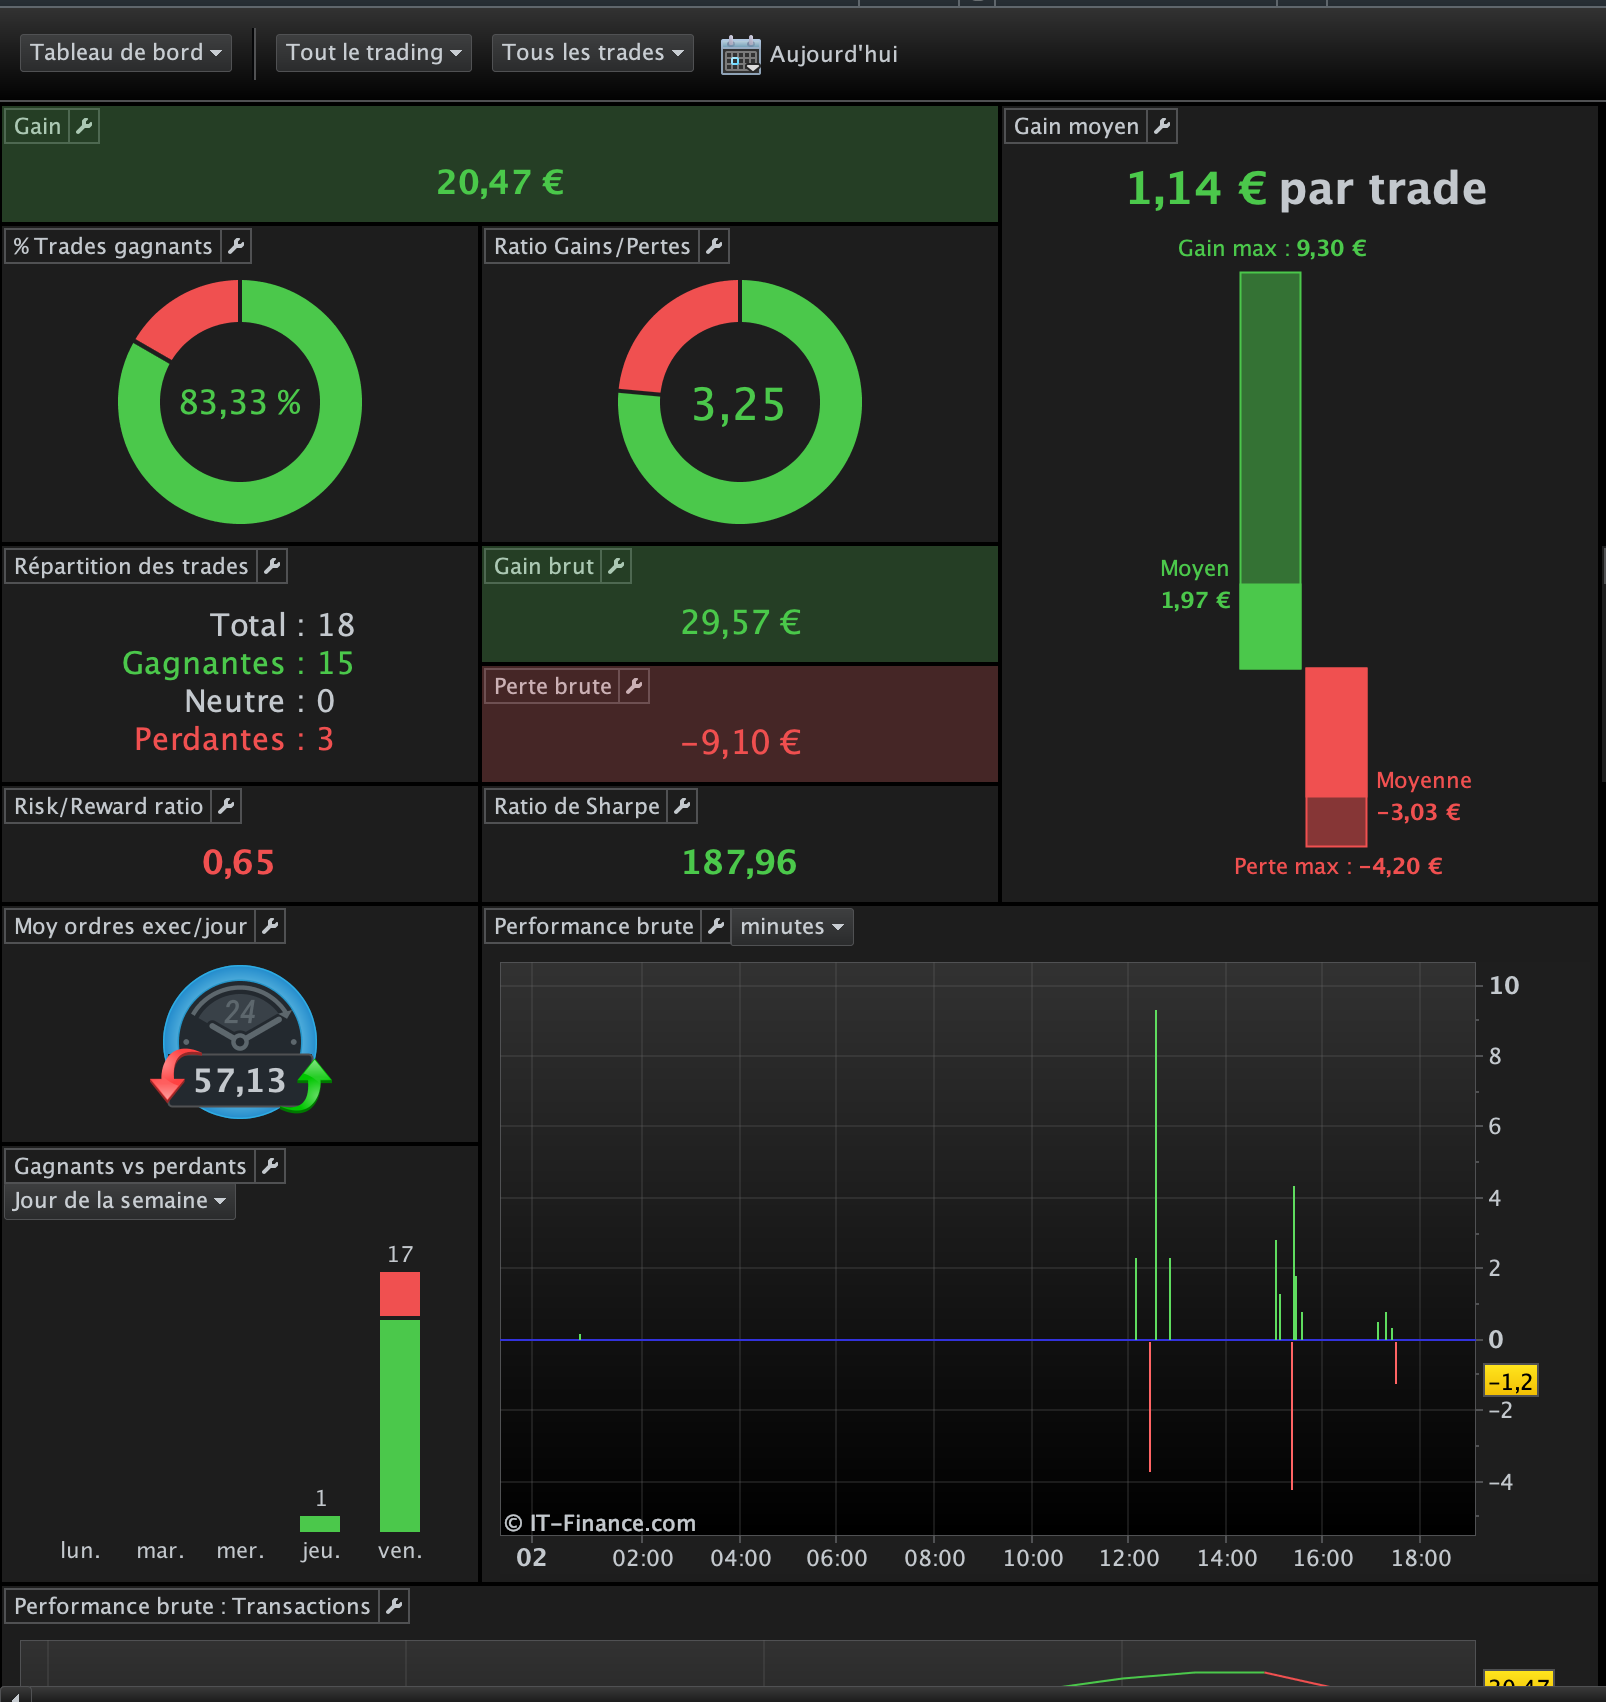
Task: Open the Tout le trading dropdown
Action: [374, 52]
